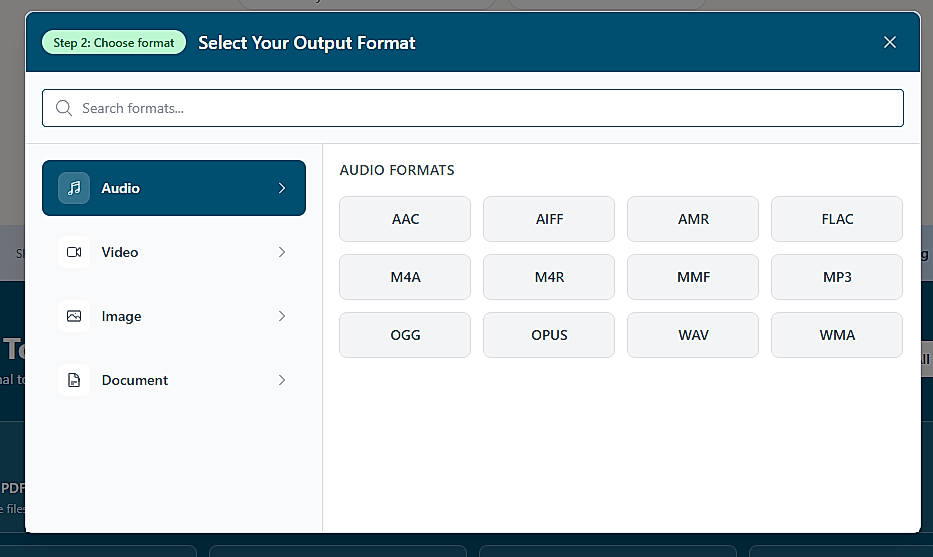Choose OGG output format

pos(405,335)
